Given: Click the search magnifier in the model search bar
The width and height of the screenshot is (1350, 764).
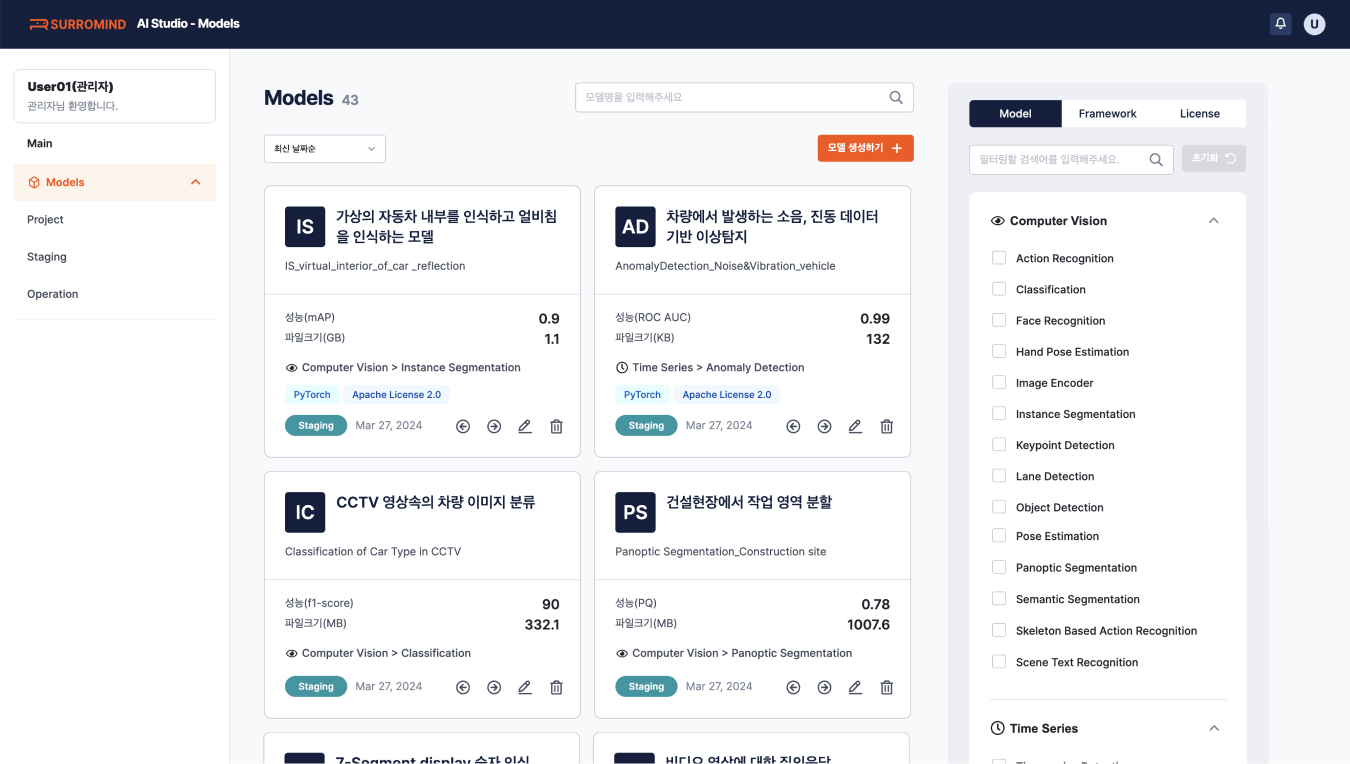Looking at the screenshot, I should pyautogui.click(x=895, y=97).
